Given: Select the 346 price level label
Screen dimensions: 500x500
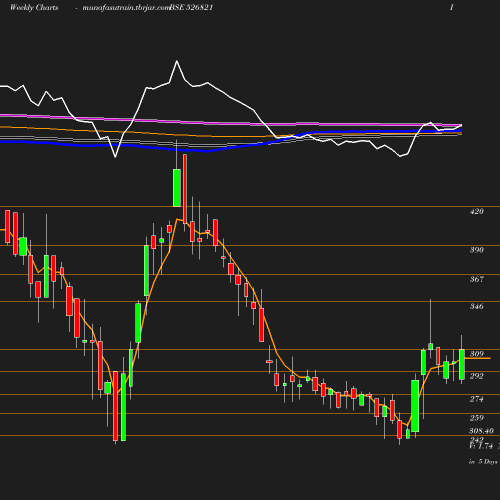Looking at the screenshot, I should (x=477, y=306).
